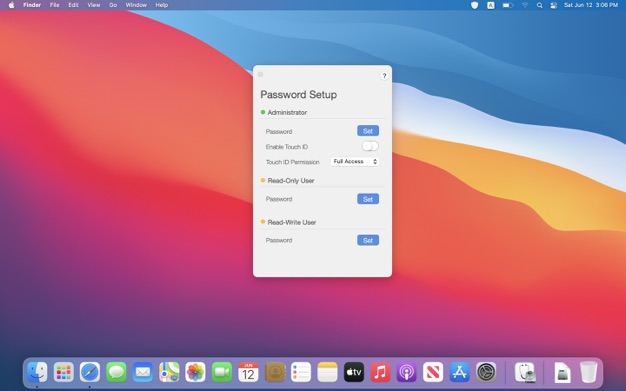Open Finder from the Dock
Viewport: 626px width, 391px height.
click(x=37, y=372)
